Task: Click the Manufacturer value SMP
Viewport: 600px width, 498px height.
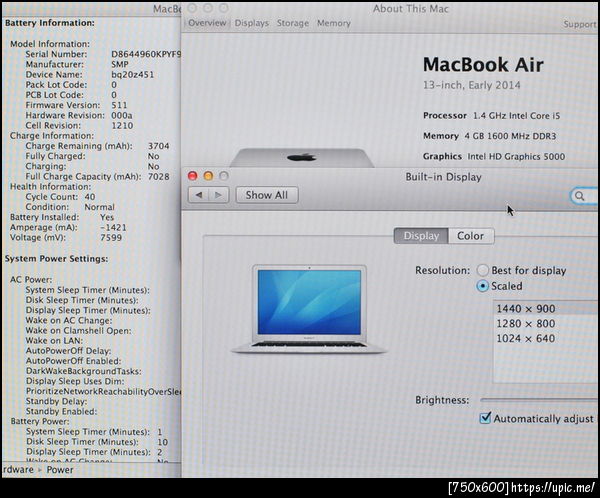Action: pos(120,64)
